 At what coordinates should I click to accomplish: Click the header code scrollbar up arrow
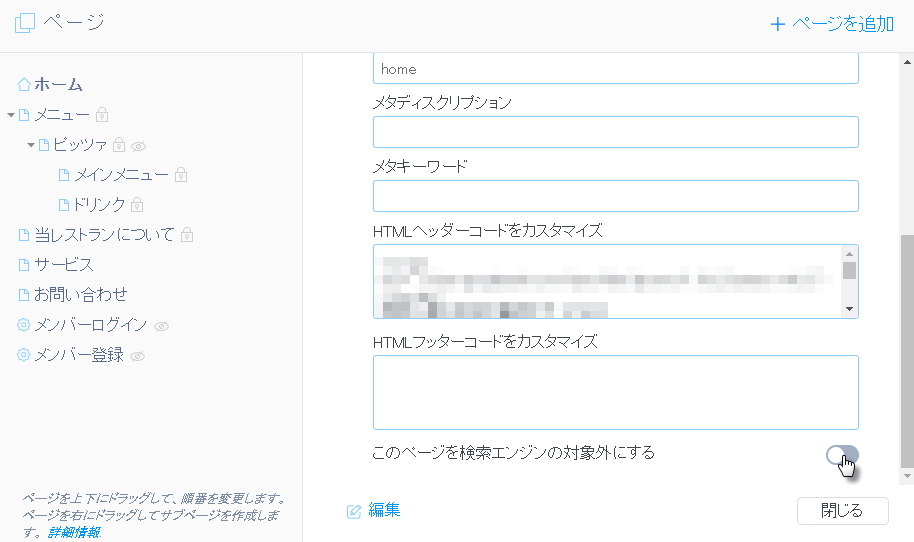849,254
